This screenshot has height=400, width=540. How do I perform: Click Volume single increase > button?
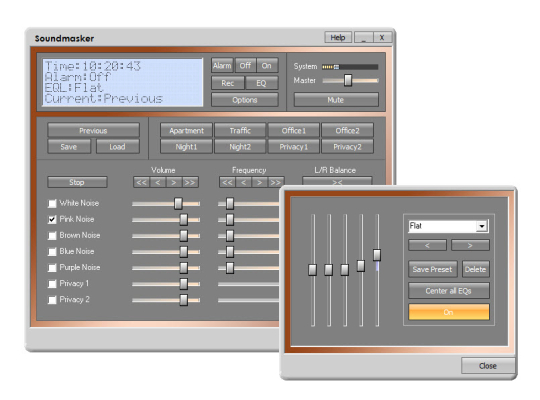(x=174, y=182)
